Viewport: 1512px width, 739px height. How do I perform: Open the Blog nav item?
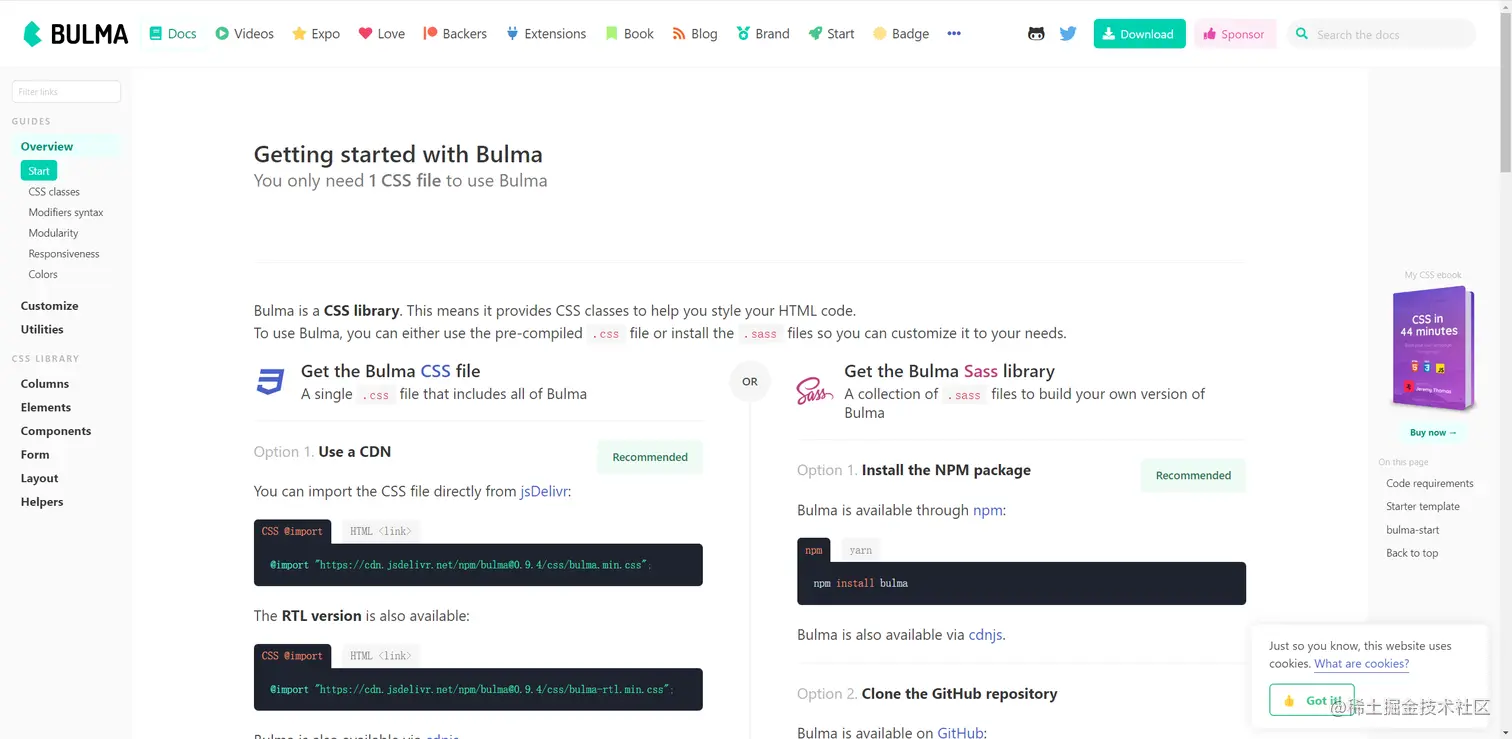pyautogui.click(x=695, y=34)
